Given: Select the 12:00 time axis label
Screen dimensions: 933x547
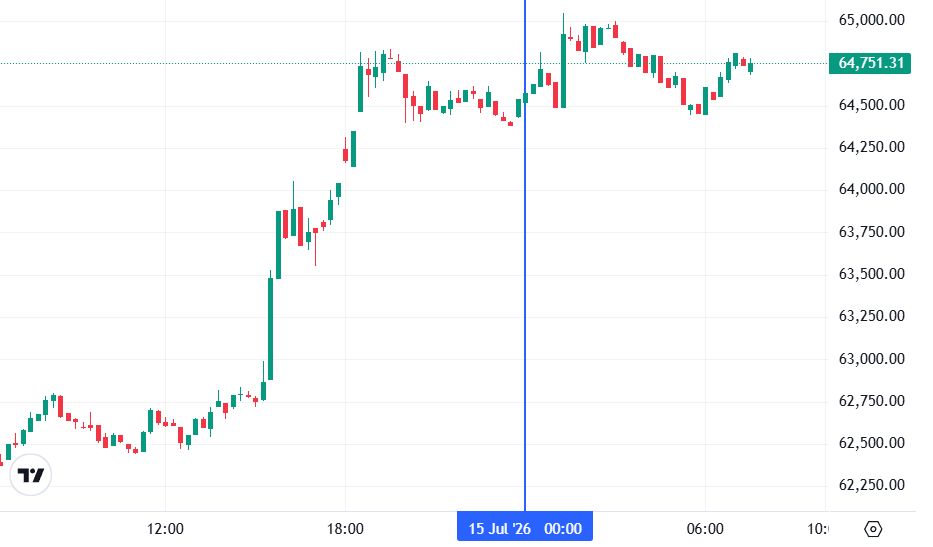Looking at the screenshot, I should coord(165,529).
